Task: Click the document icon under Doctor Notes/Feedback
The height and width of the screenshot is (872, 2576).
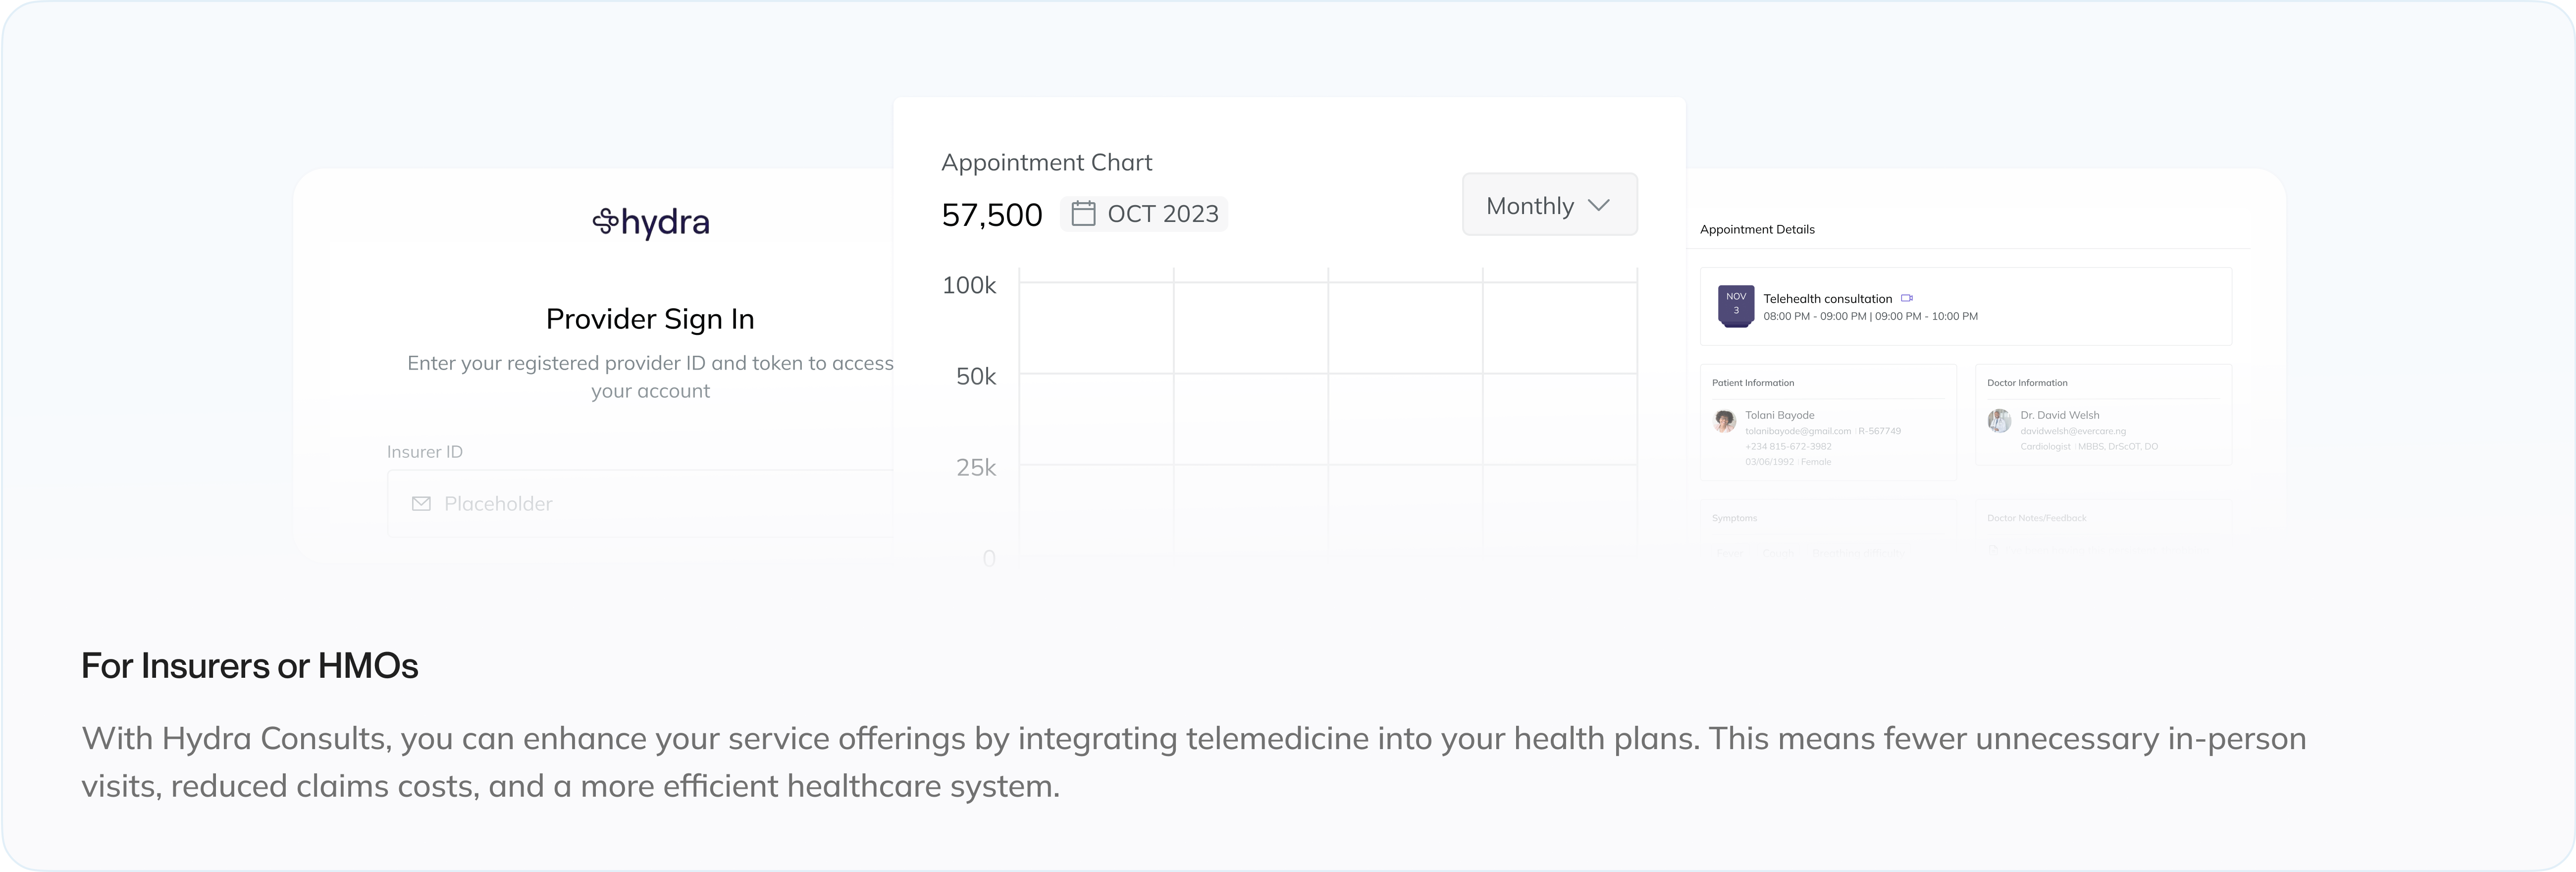Action: pos(1993,550)
